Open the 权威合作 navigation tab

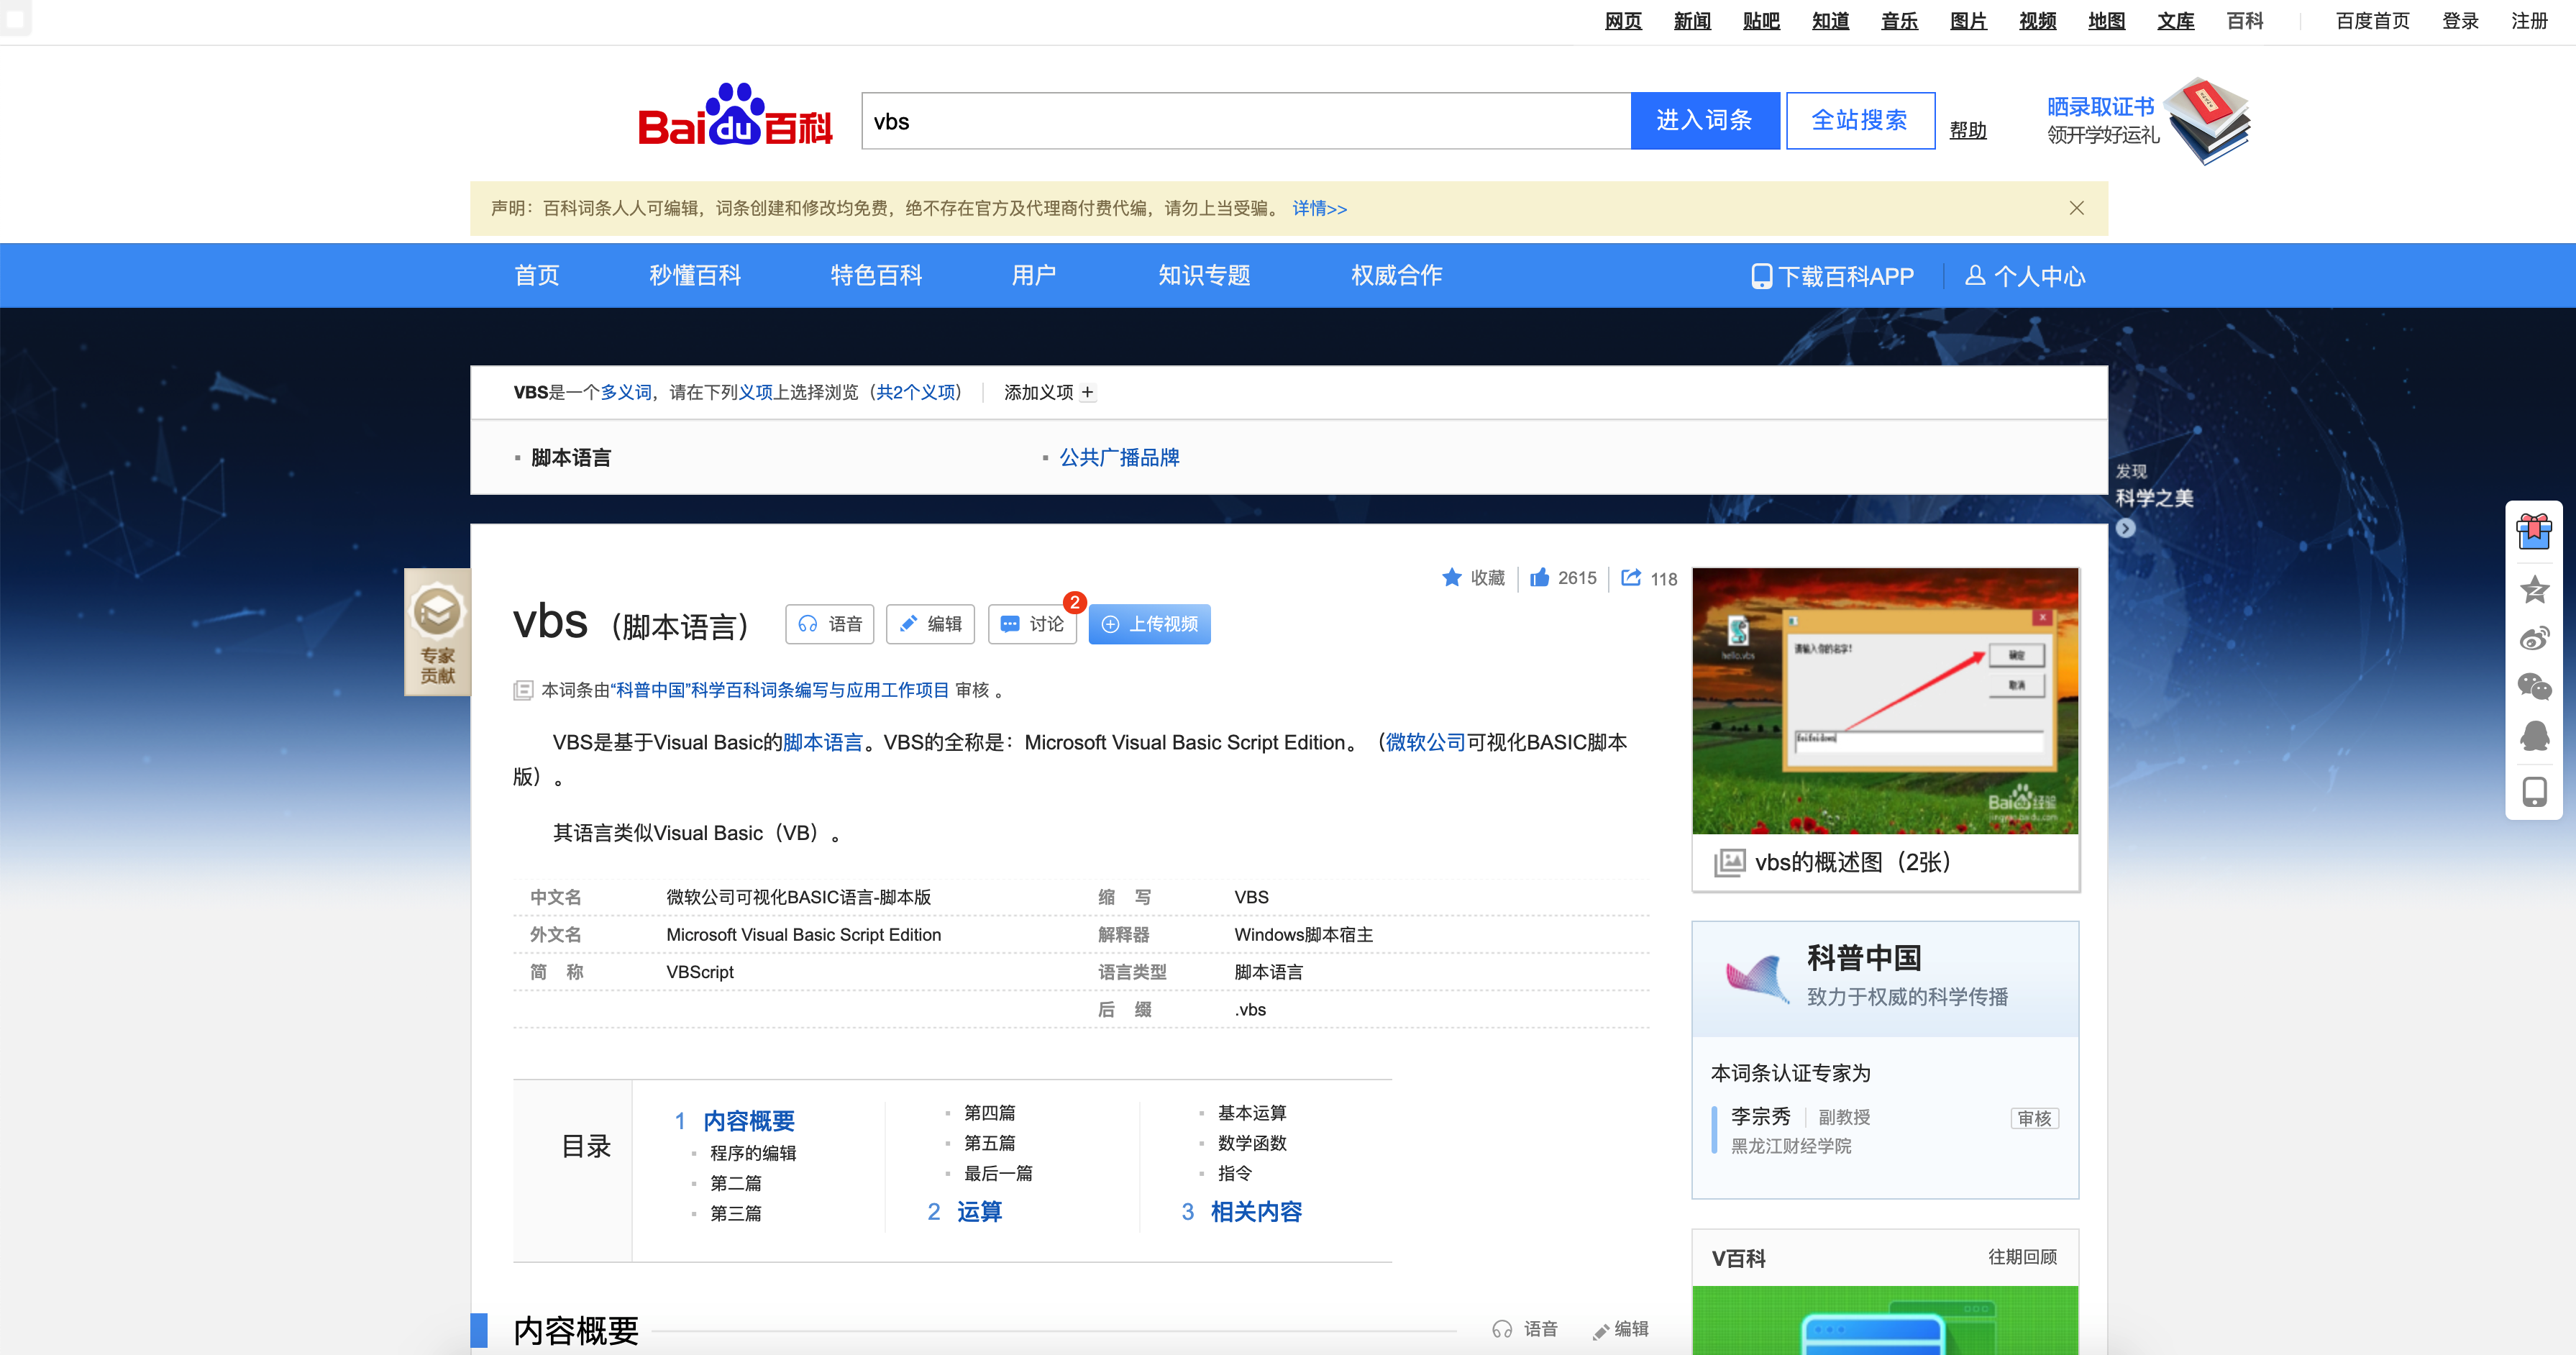tap(1396, 275)
